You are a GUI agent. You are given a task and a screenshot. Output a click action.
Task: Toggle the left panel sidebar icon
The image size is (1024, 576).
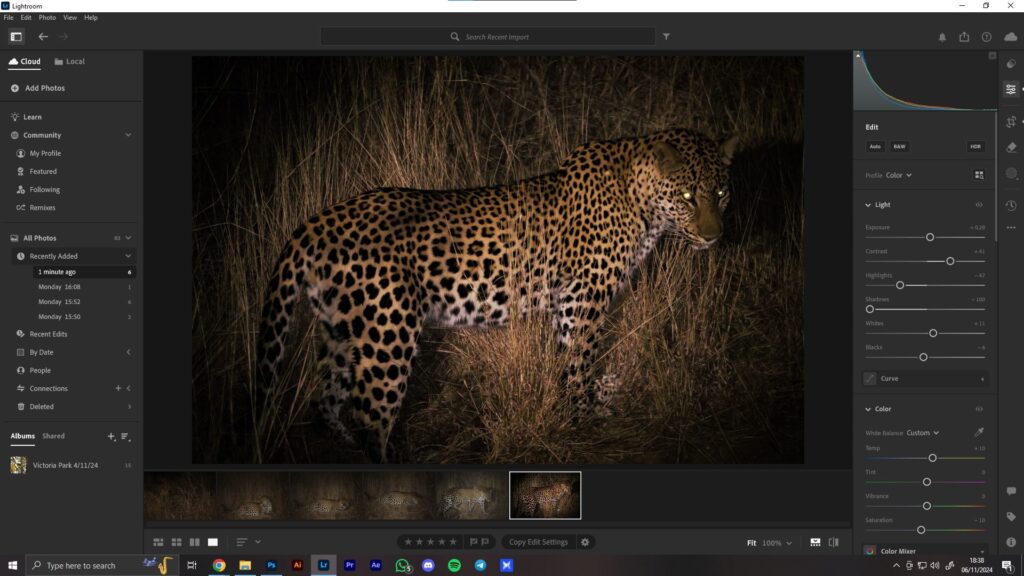click(16, 37)
